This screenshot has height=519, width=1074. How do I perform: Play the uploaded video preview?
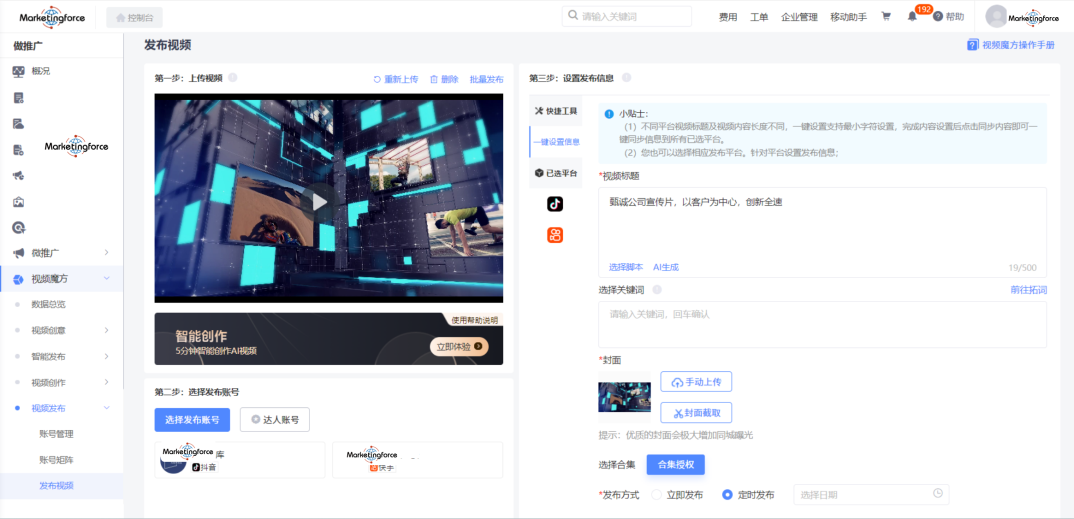[x=319, y=202]
